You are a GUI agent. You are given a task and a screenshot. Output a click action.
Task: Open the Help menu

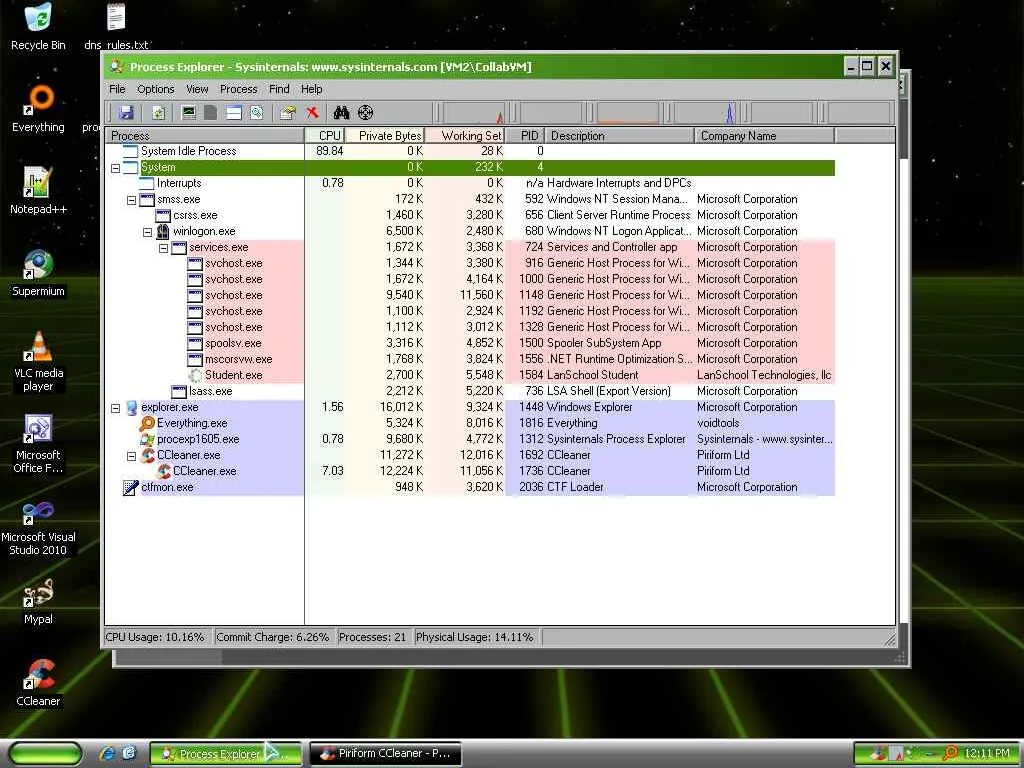click(312, 89)
